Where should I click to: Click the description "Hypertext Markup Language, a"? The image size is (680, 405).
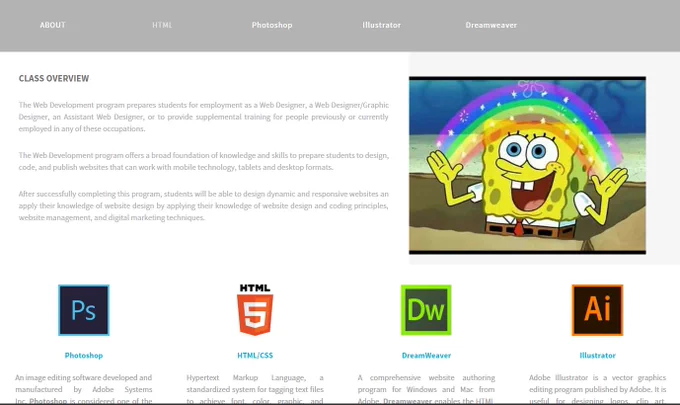(255, 389)
